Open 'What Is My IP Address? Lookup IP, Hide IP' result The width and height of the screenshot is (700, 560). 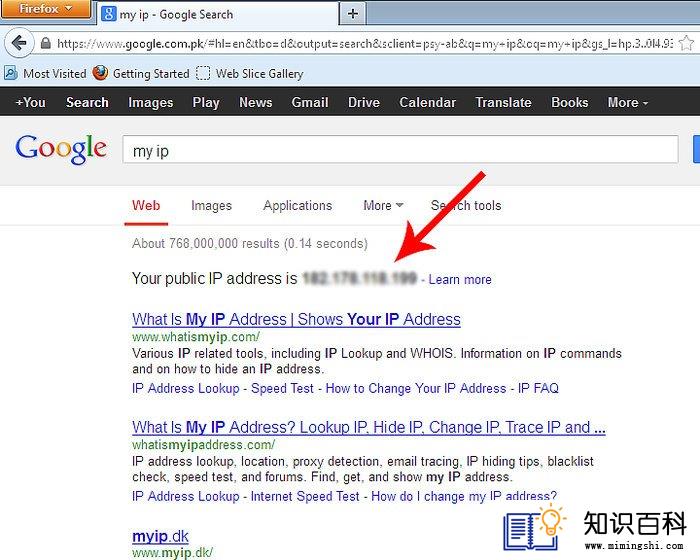tap(369, 427)
